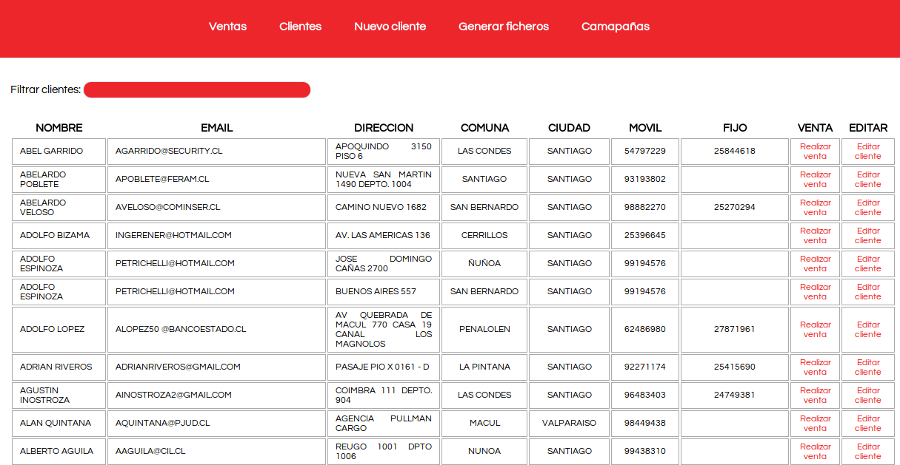Make a sale to Adrian Riveros

click(815, 366)
